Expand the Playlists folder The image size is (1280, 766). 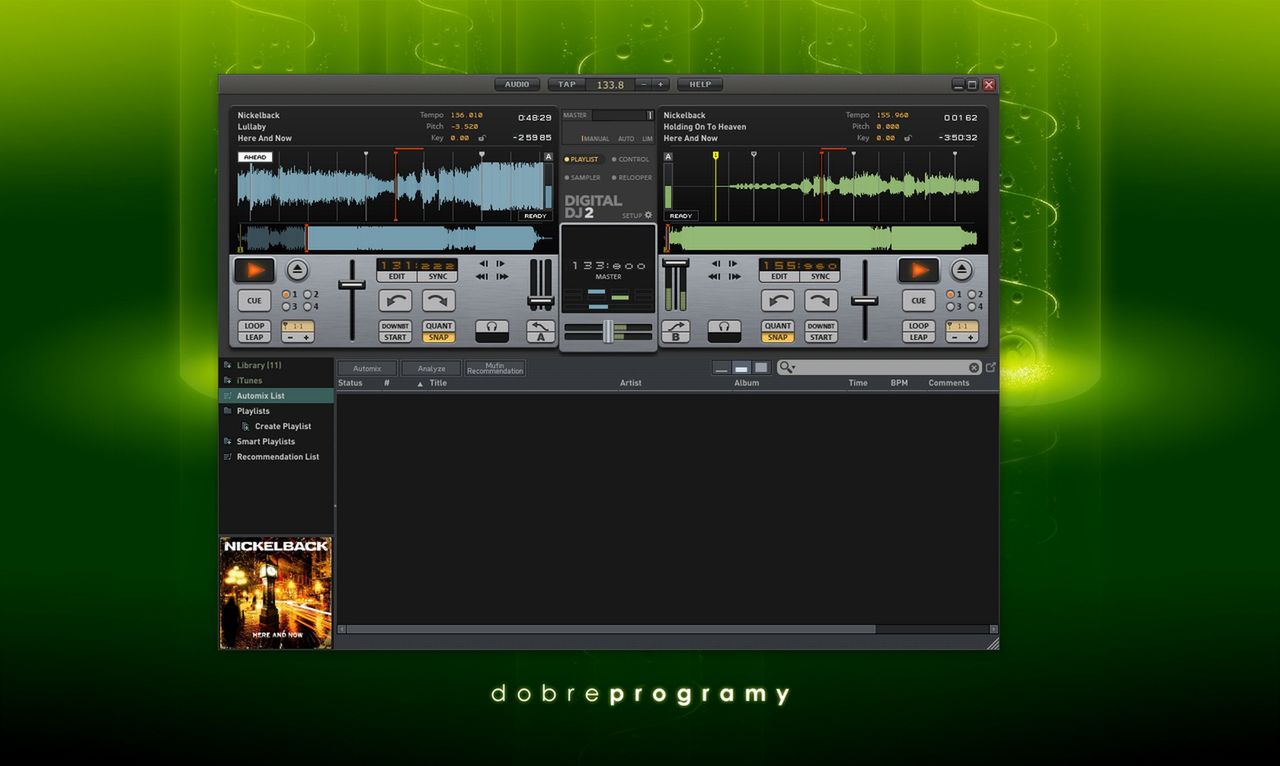228,411
